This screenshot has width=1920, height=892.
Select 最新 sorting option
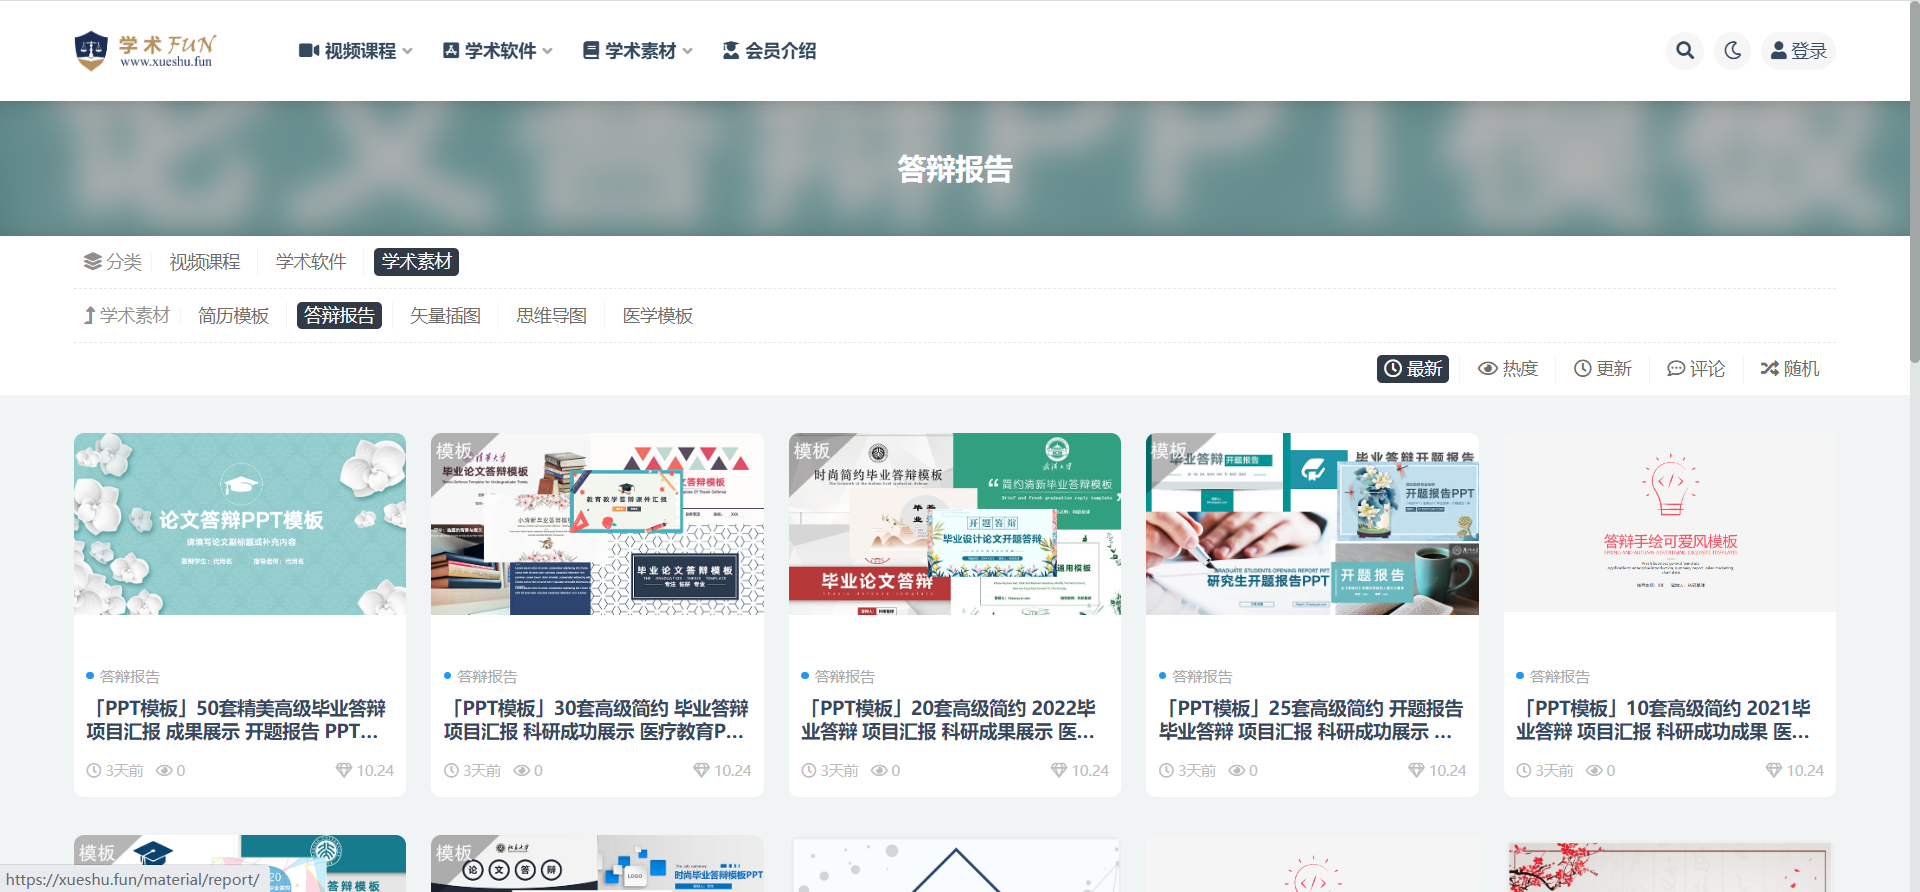click(x=1413, y=369)
